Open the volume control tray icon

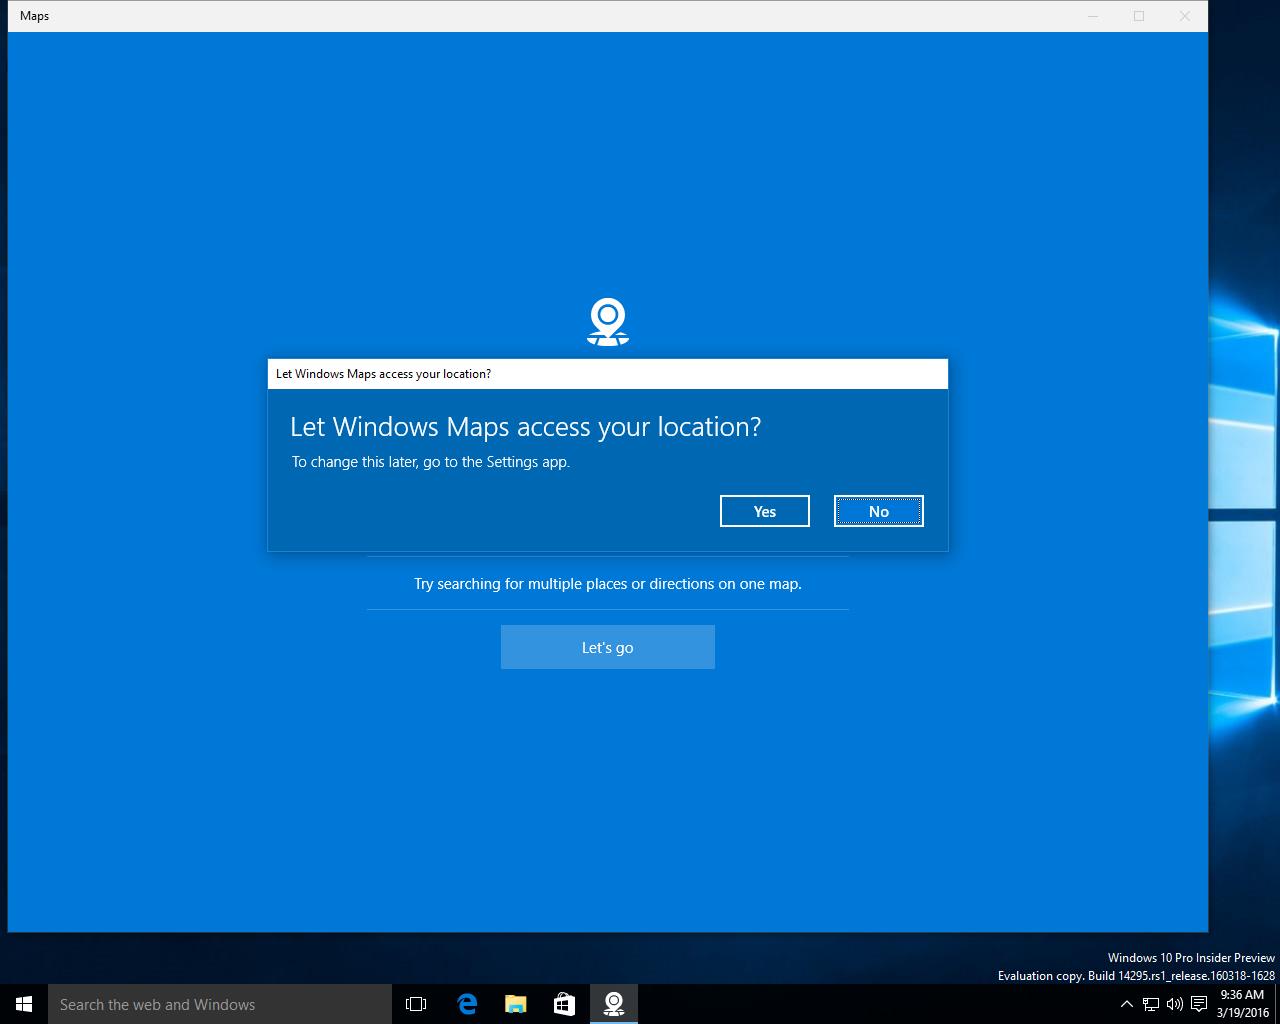pyautogui.click(x=1175, y=1004)
